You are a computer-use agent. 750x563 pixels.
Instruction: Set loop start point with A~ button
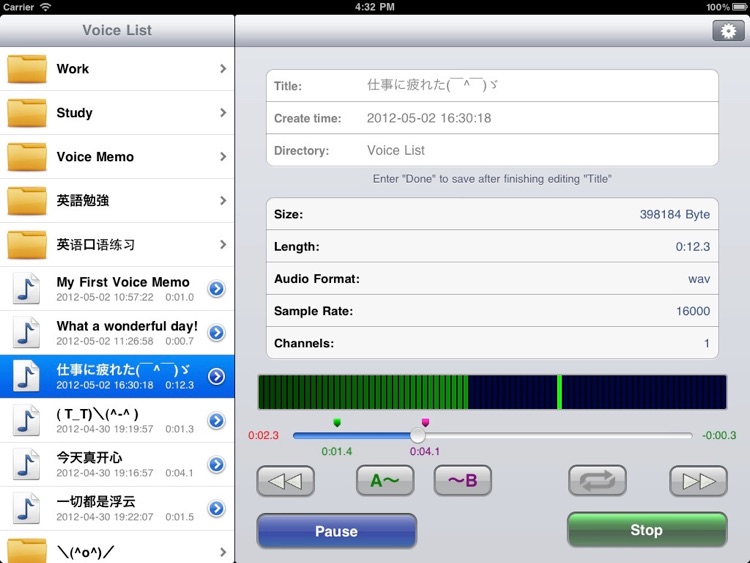(385, 481)
